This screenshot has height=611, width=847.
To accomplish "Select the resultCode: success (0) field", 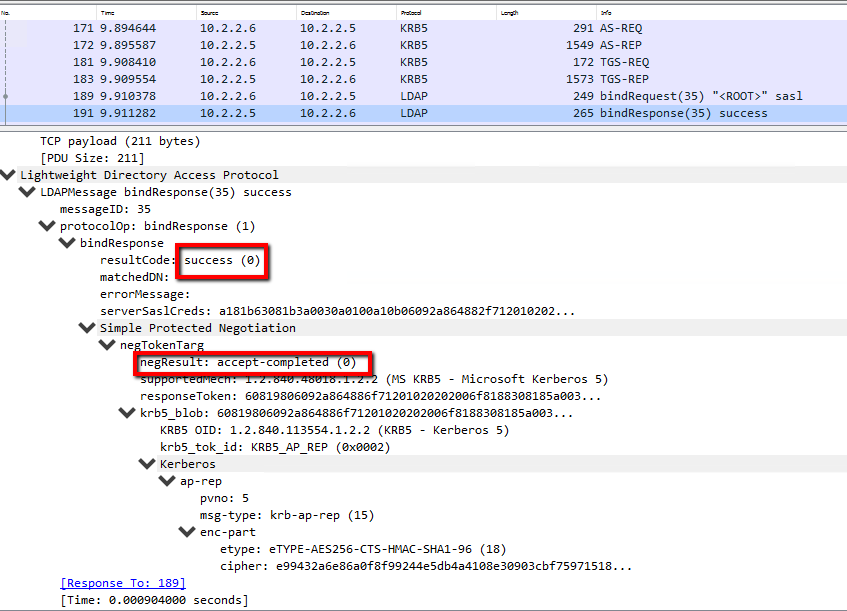I will 180,260.
